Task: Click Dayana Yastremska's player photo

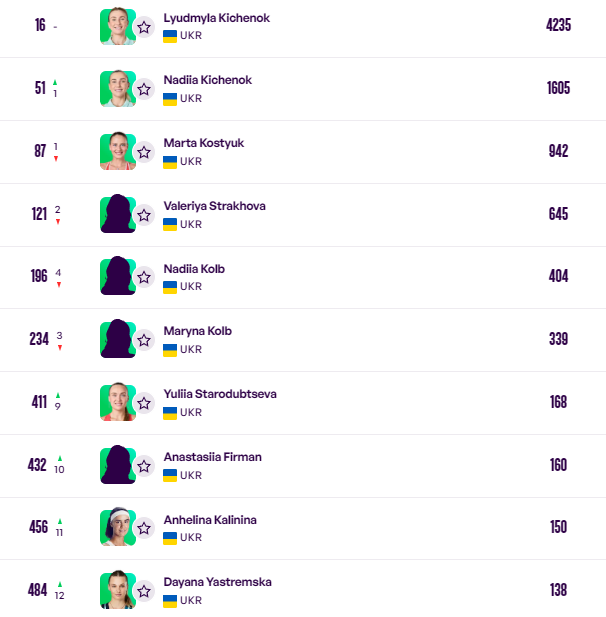Action: 117,590
